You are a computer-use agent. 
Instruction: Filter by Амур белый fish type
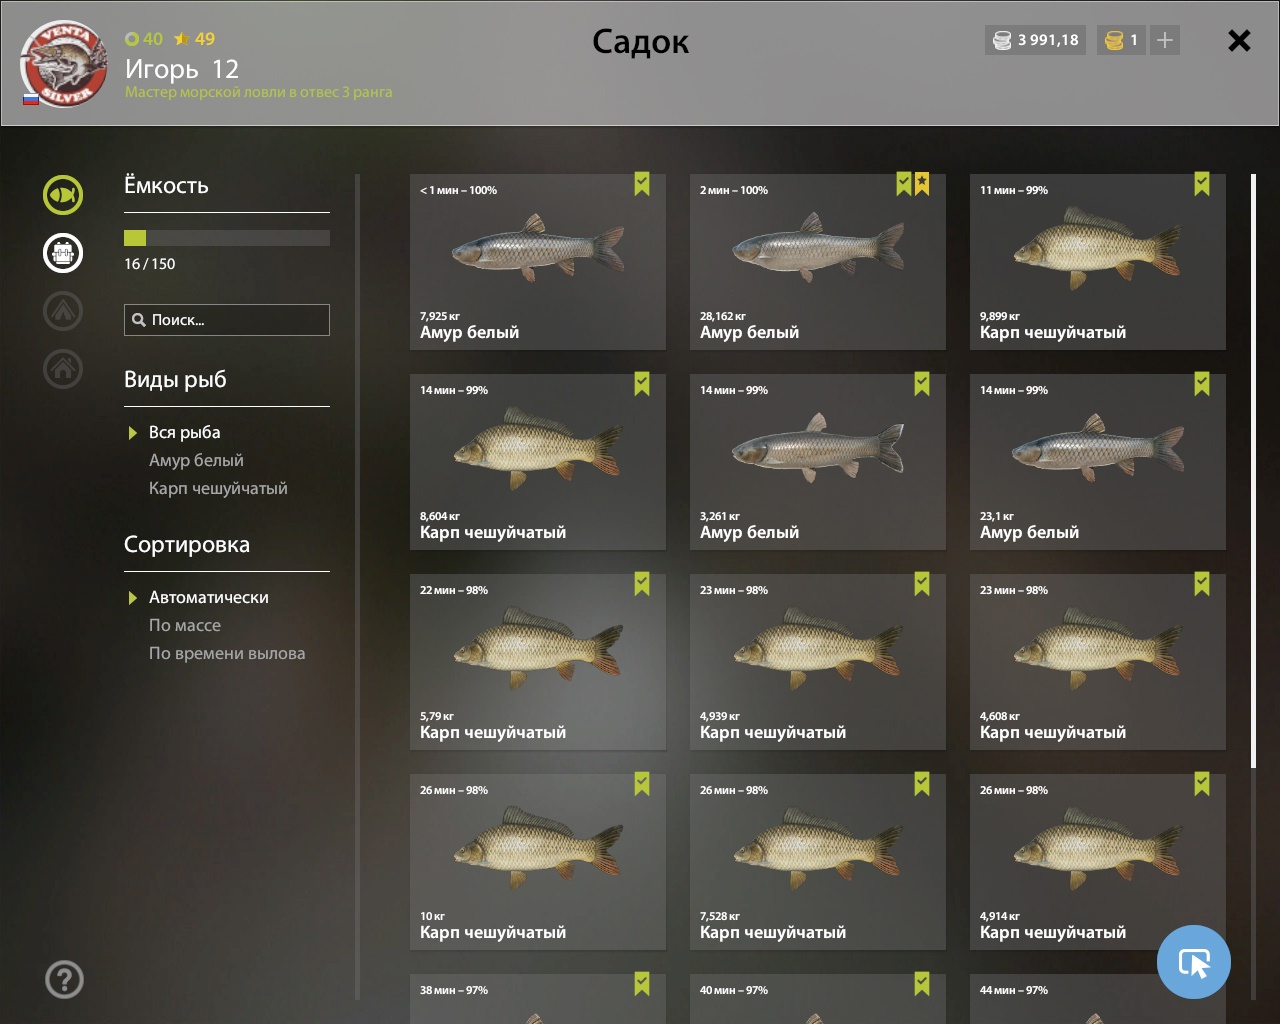point(196,460)
